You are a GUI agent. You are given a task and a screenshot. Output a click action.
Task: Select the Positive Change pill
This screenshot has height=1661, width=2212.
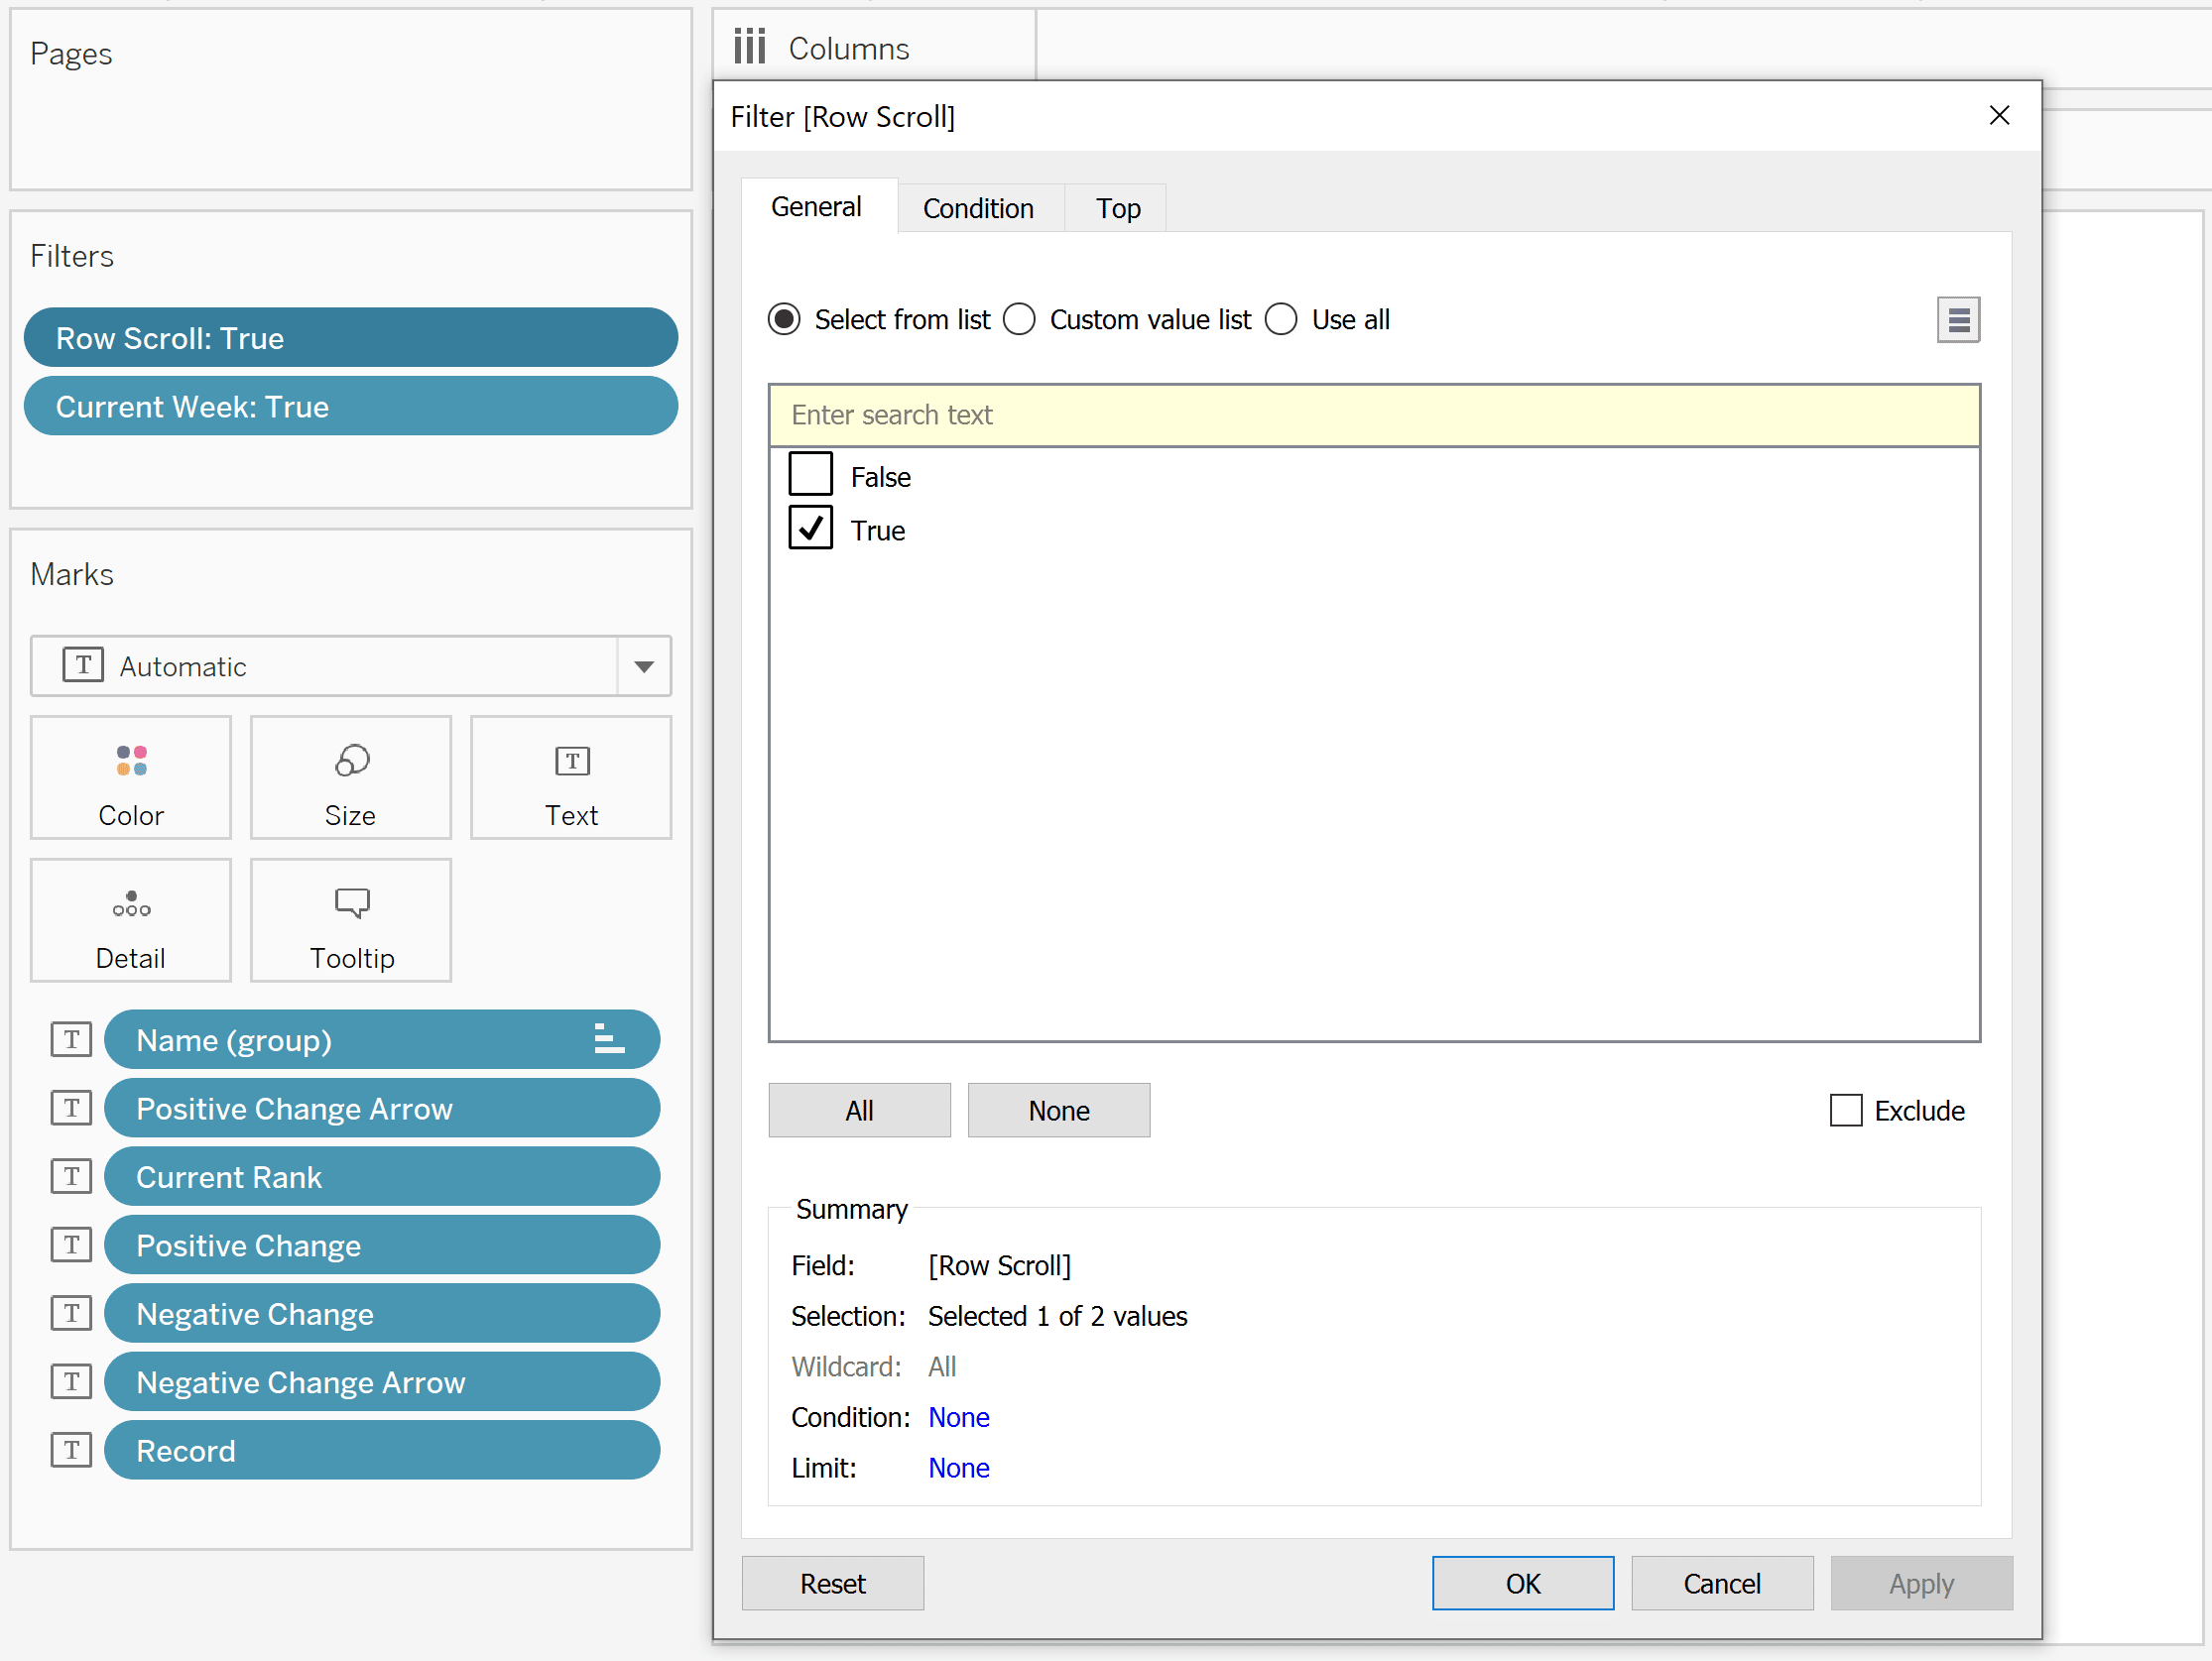click(x=382, y=1245)
